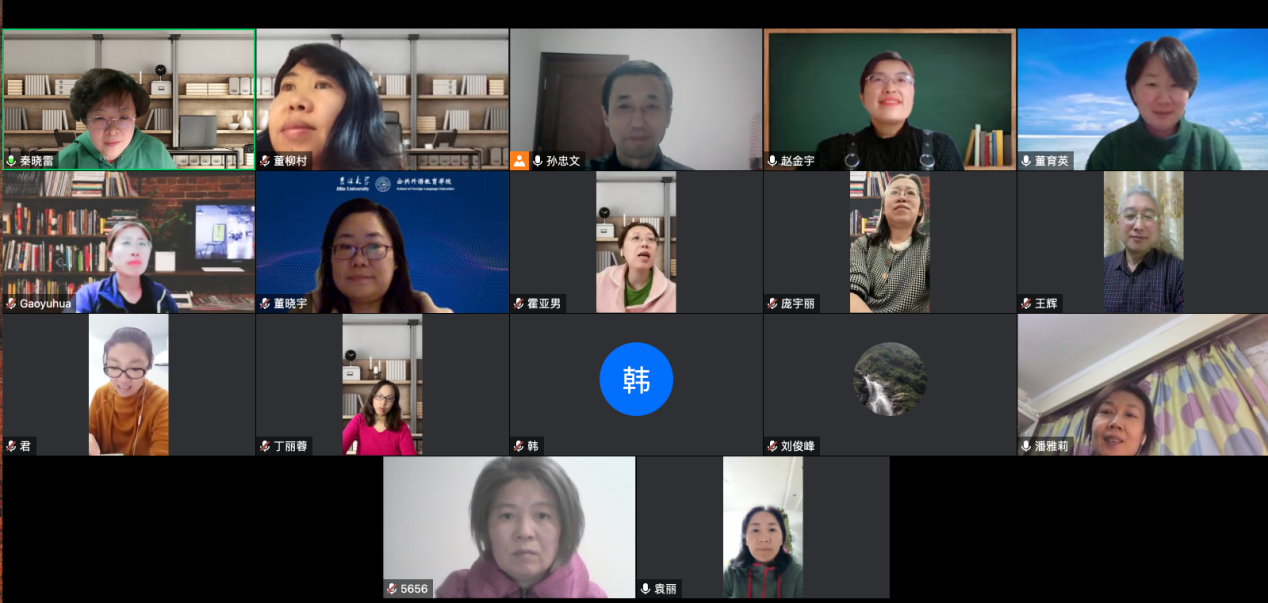
Task: Select 丁丽蓉's video tile
Action: tap(382, 385)
